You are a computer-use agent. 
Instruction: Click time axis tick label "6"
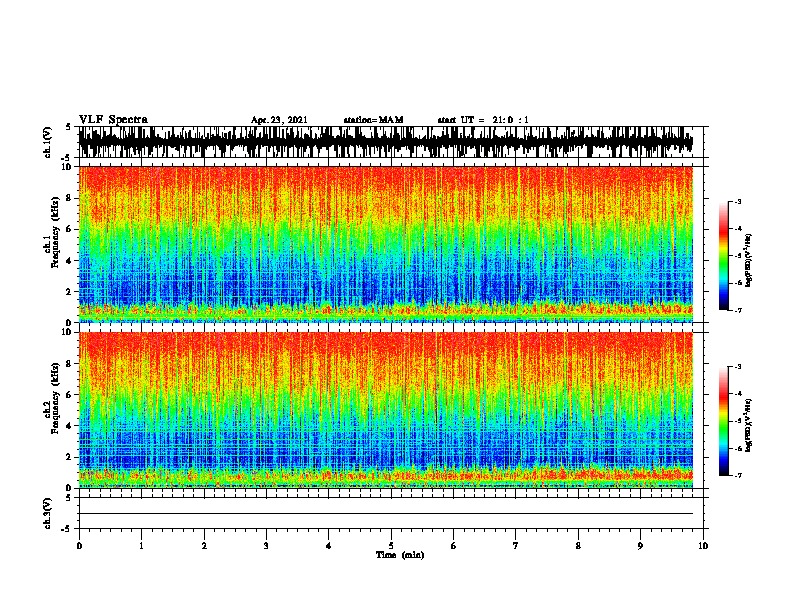(454, 546)
